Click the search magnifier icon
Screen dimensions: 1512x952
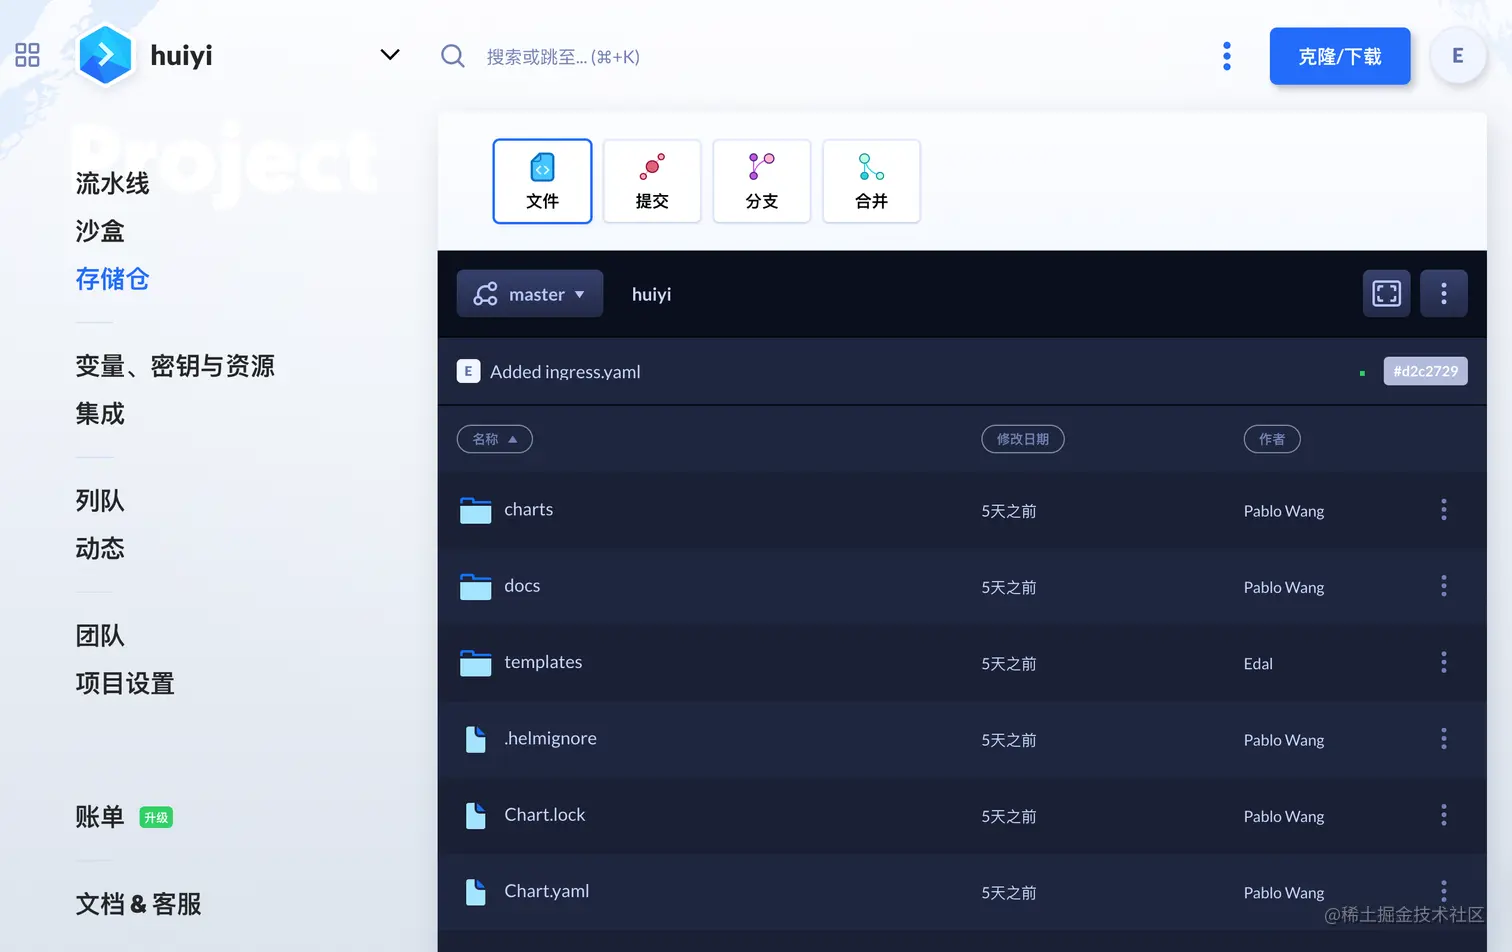coord(452,56)
